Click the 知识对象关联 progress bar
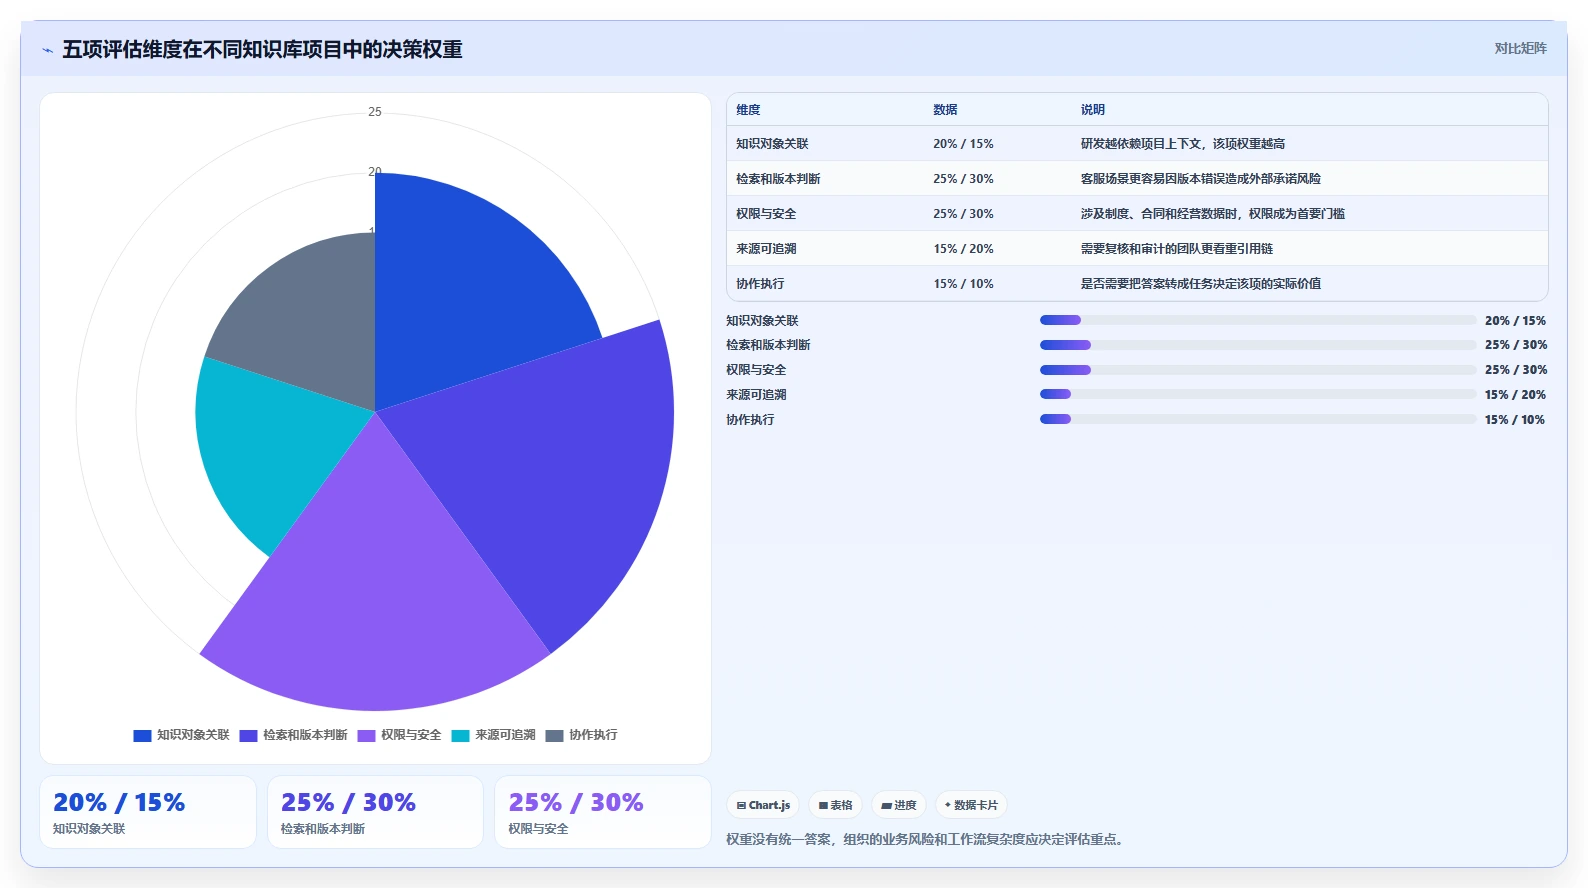 (x=1258, y=320)
